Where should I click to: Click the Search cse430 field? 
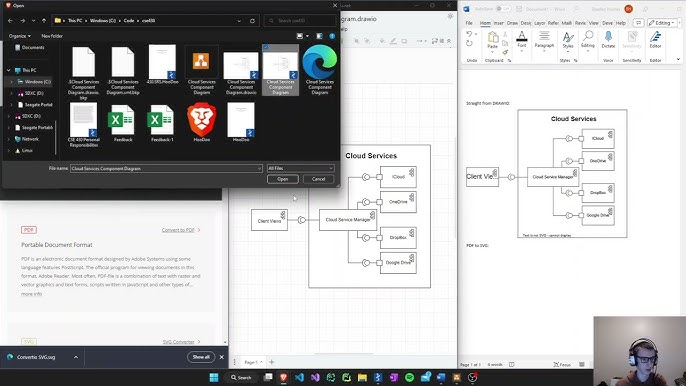301,21
